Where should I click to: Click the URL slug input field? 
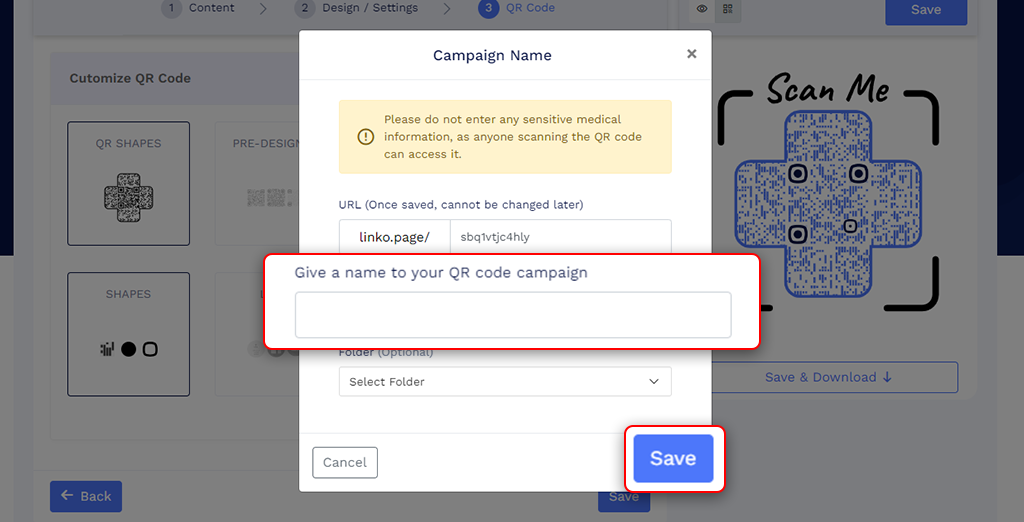(x=559, y=237)
